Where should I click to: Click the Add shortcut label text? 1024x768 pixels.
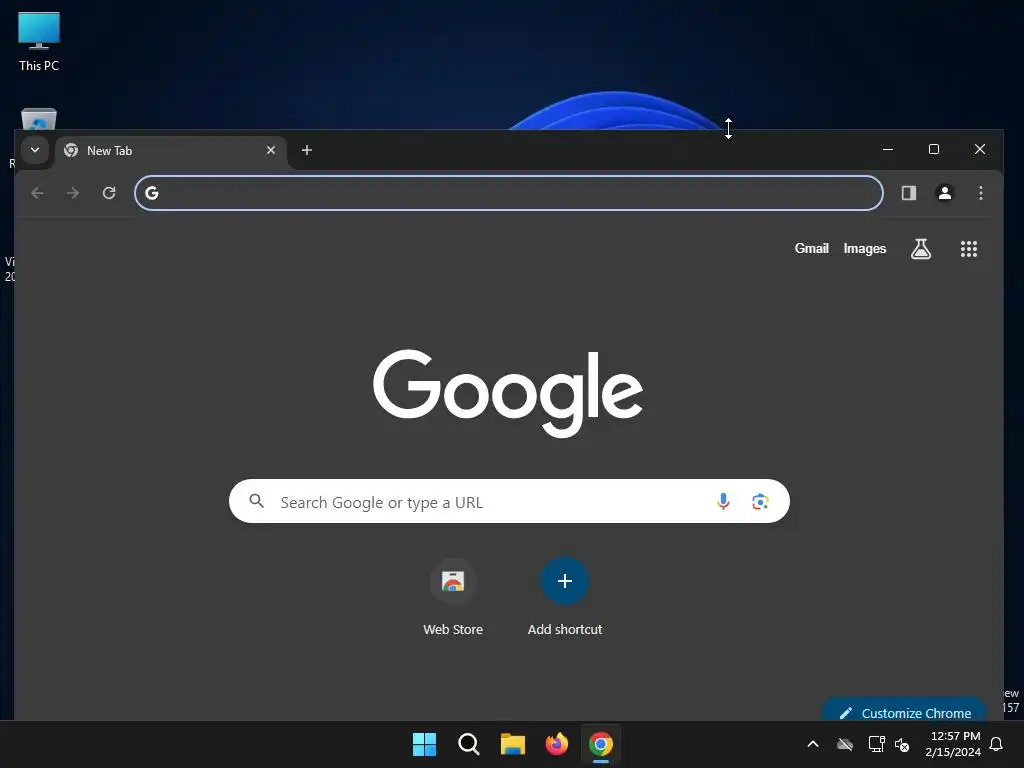565,630
